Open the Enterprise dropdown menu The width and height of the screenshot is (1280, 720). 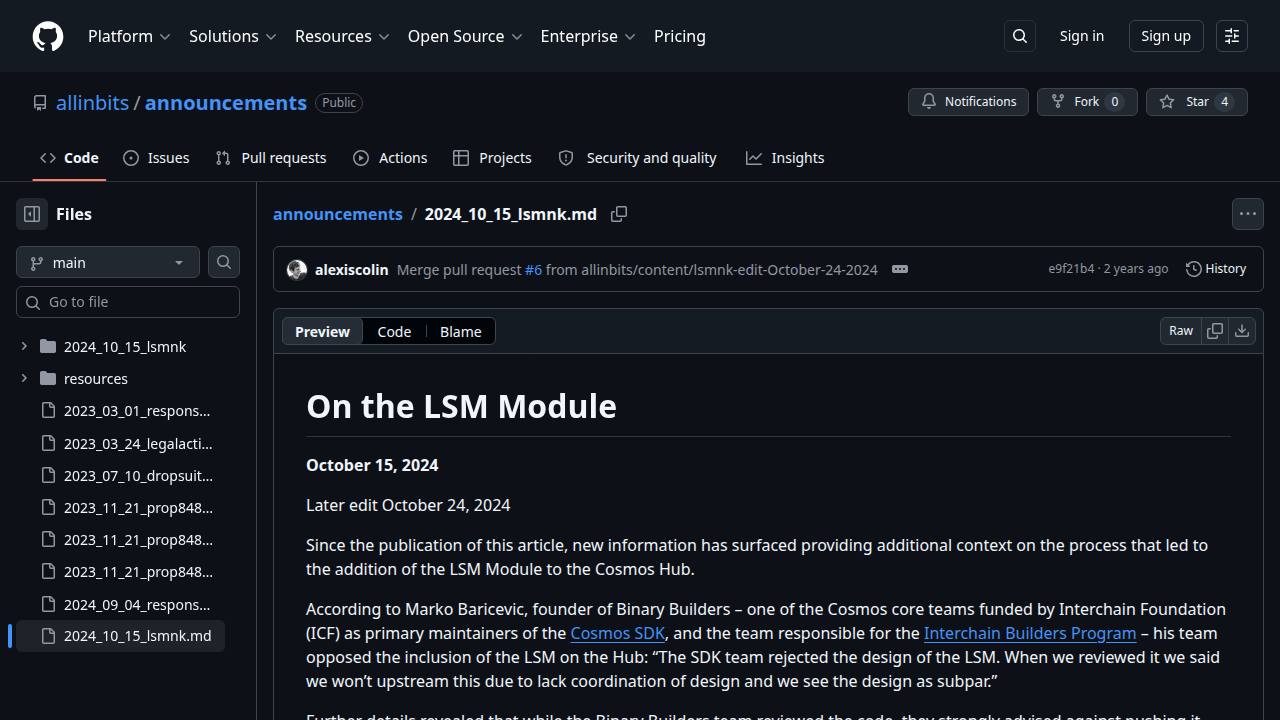588,36
